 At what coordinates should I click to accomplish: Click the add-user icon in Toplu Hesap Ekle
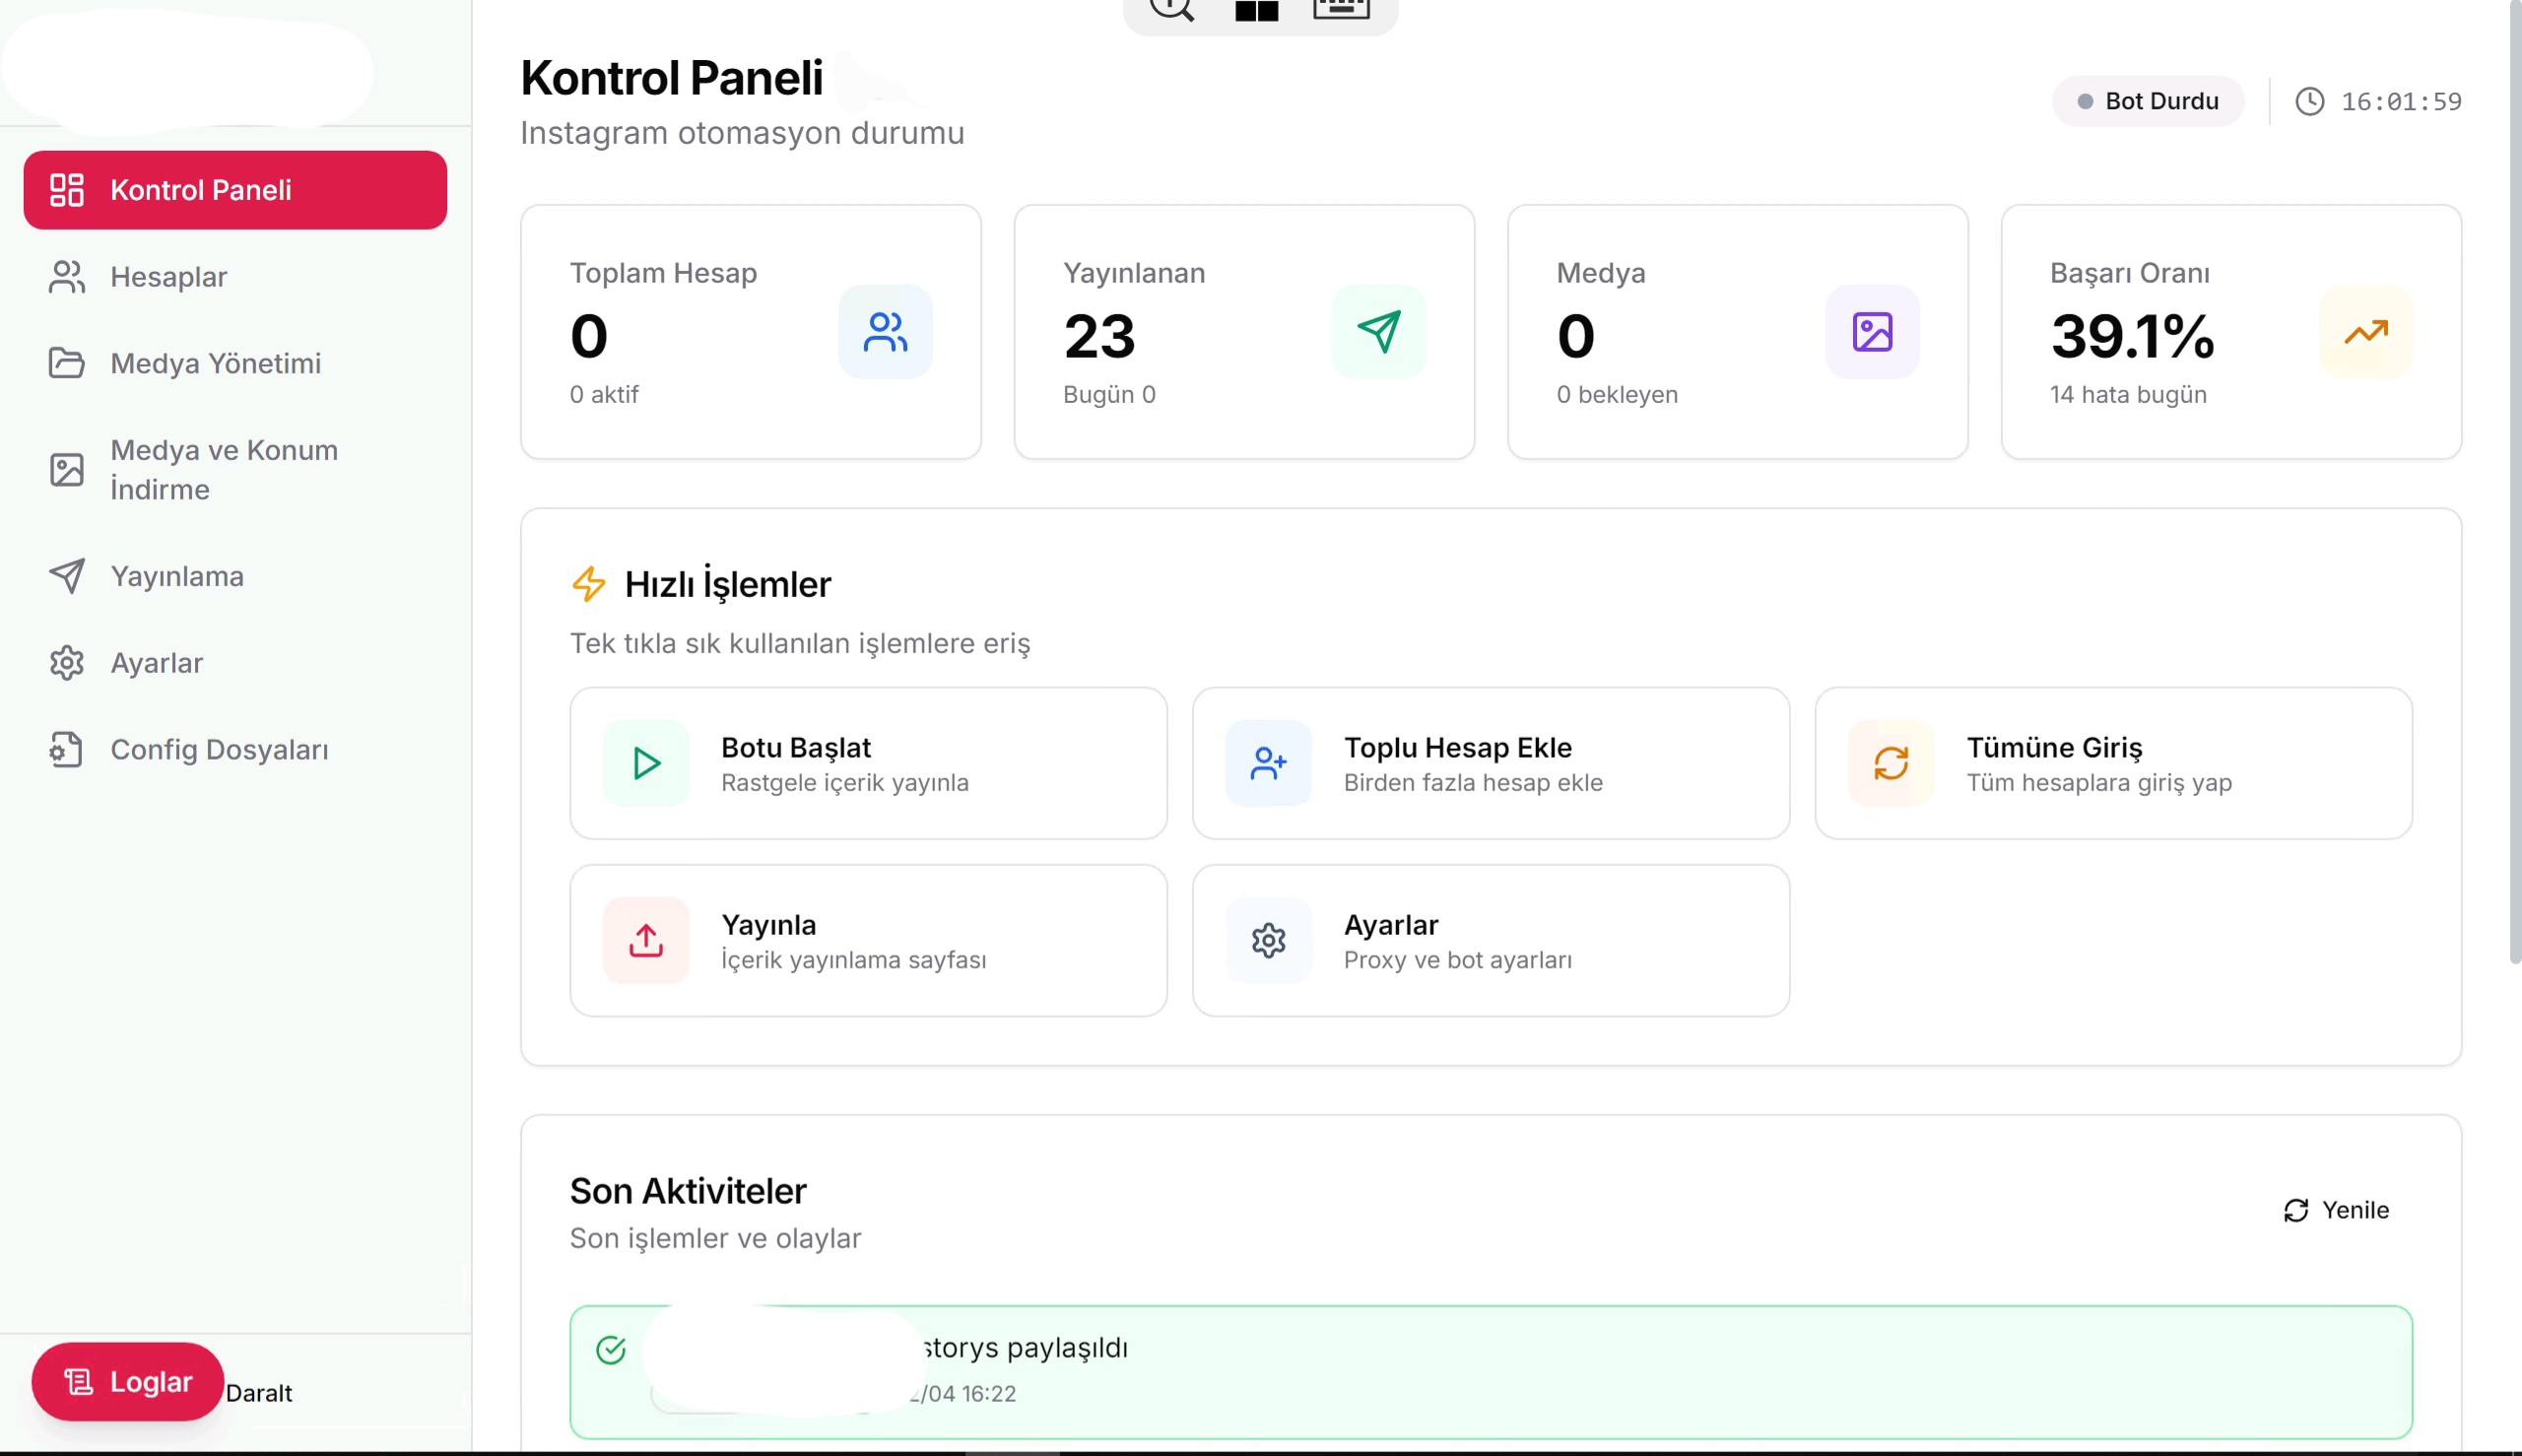1268,763
